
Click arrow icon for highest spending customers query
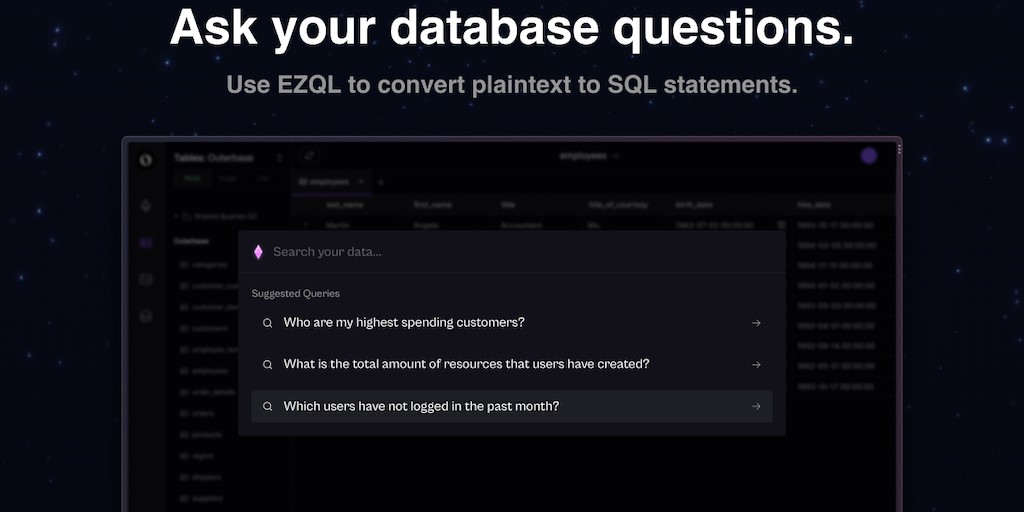click(756, 323)
